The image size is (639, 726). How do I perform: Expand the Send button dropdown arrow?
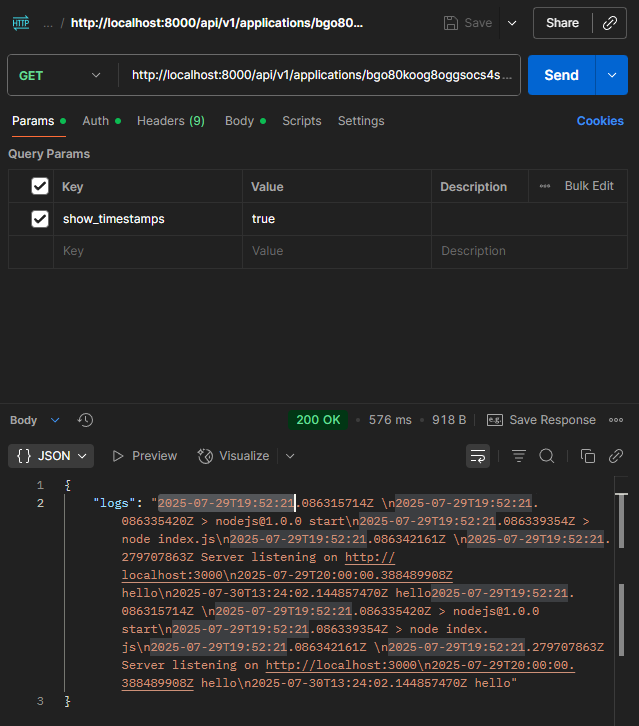pos(612,75)
